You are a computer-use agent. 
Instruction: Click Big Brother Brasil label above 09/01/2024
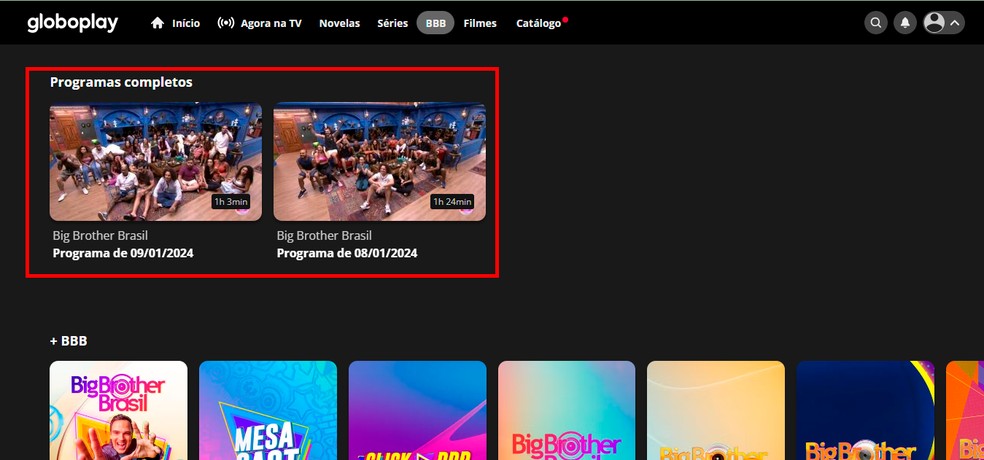coord(100,236)
